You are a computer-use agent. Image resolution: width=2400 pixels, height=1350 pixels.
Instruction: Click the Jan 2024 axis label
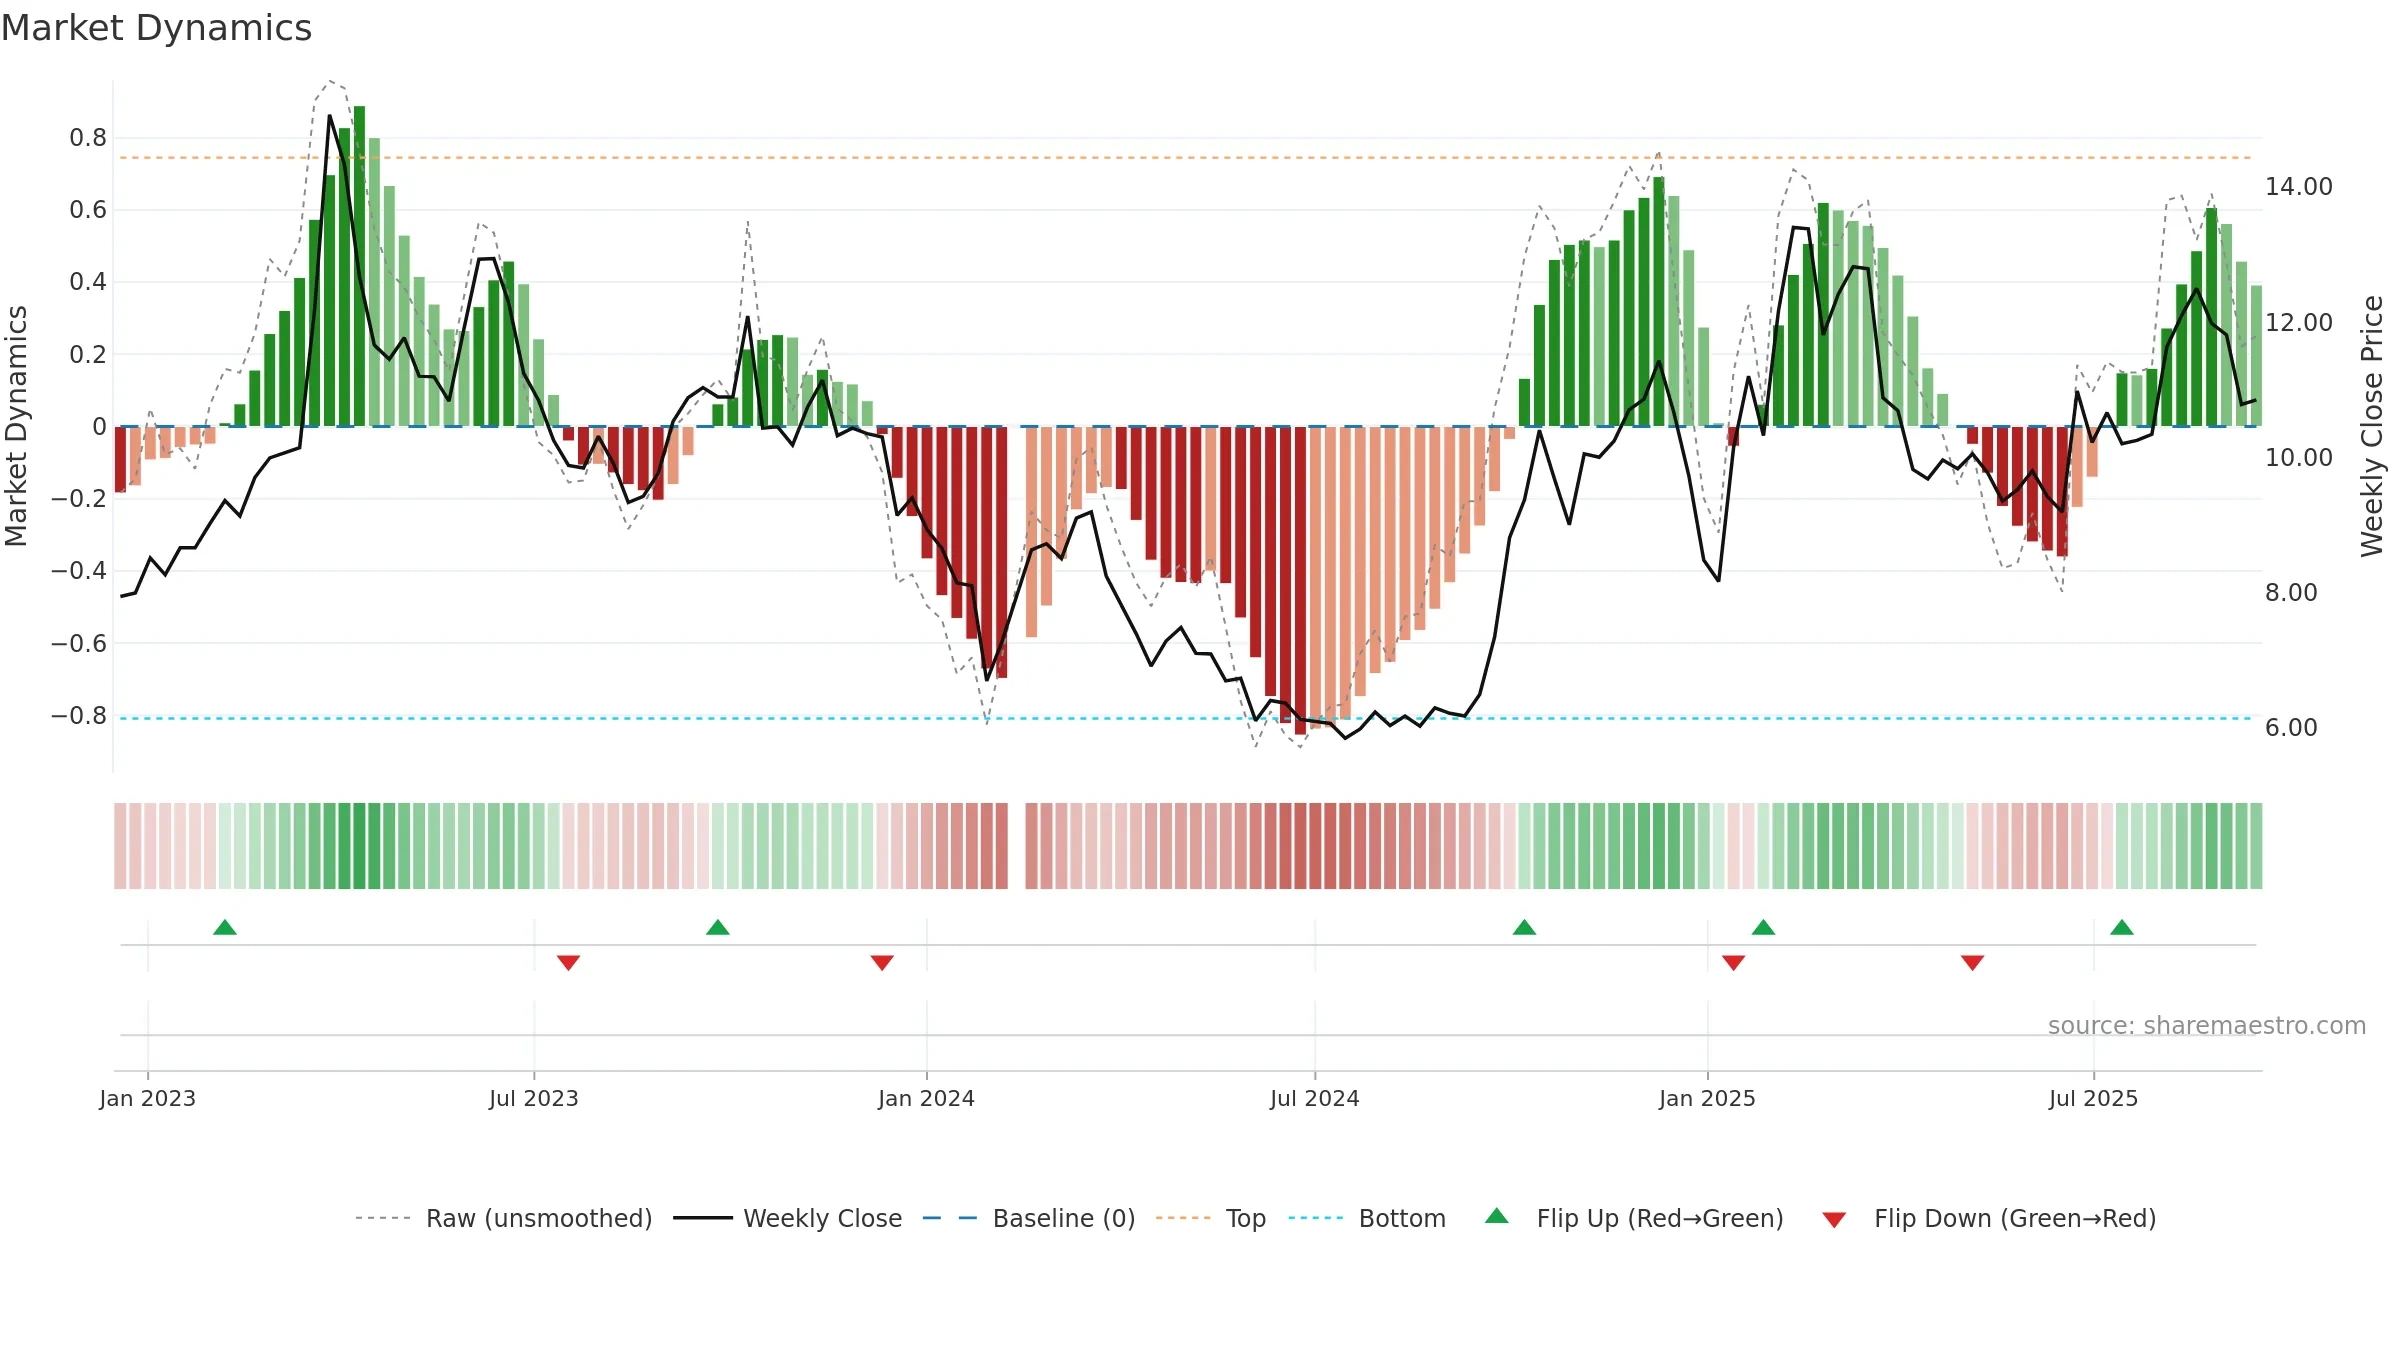coord(926,1098)
